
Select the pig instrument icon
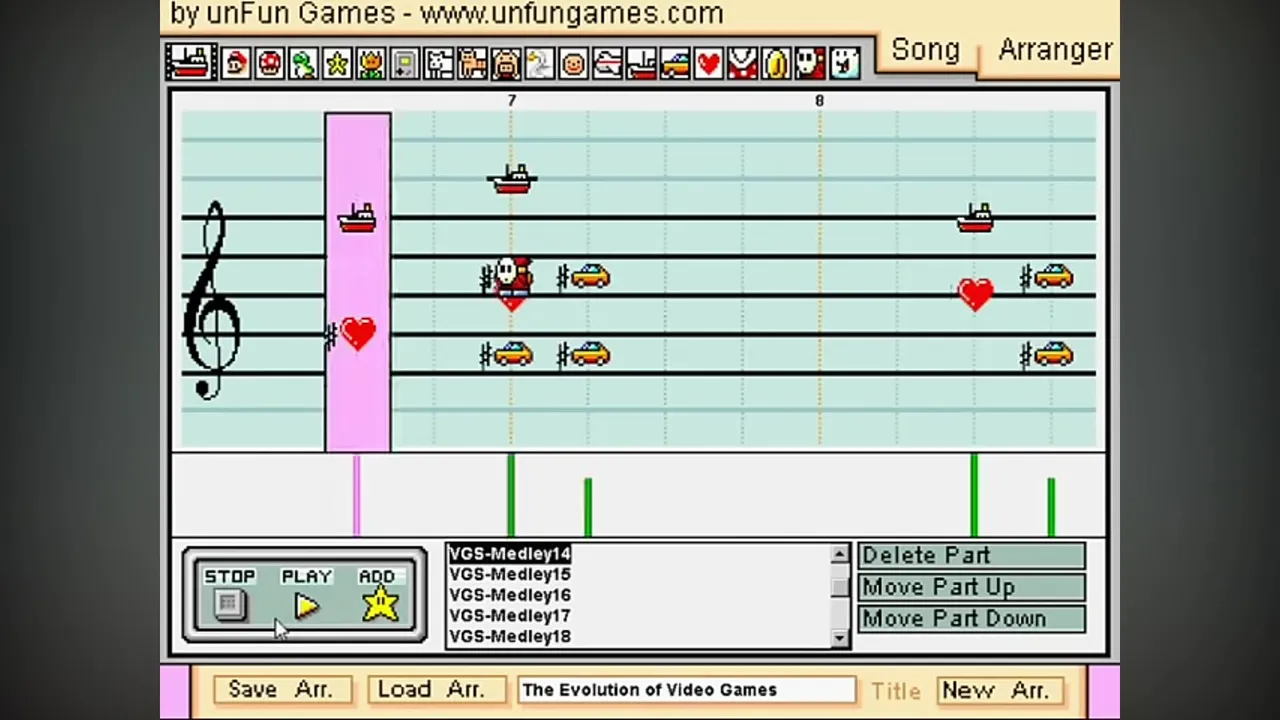(506, 64)
